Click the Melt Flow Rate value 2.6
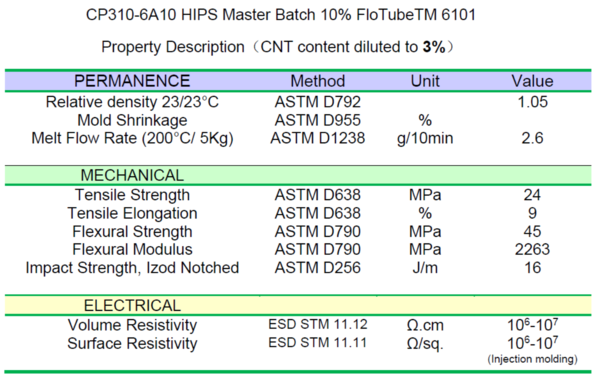This screenshot has height=382, width=600. (532, 138)
